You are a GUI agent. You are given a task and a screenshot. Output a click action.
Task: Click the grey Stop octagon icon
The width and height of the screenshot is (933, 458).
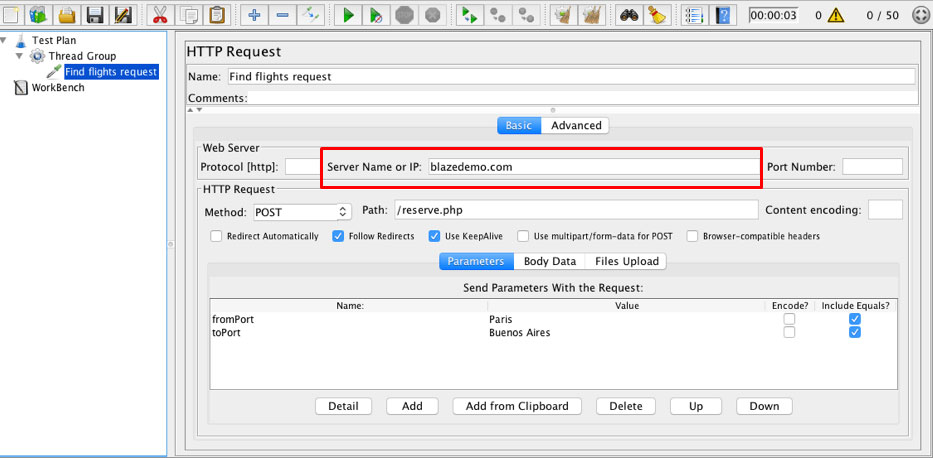pyautogui.click(x=405, y=14)
